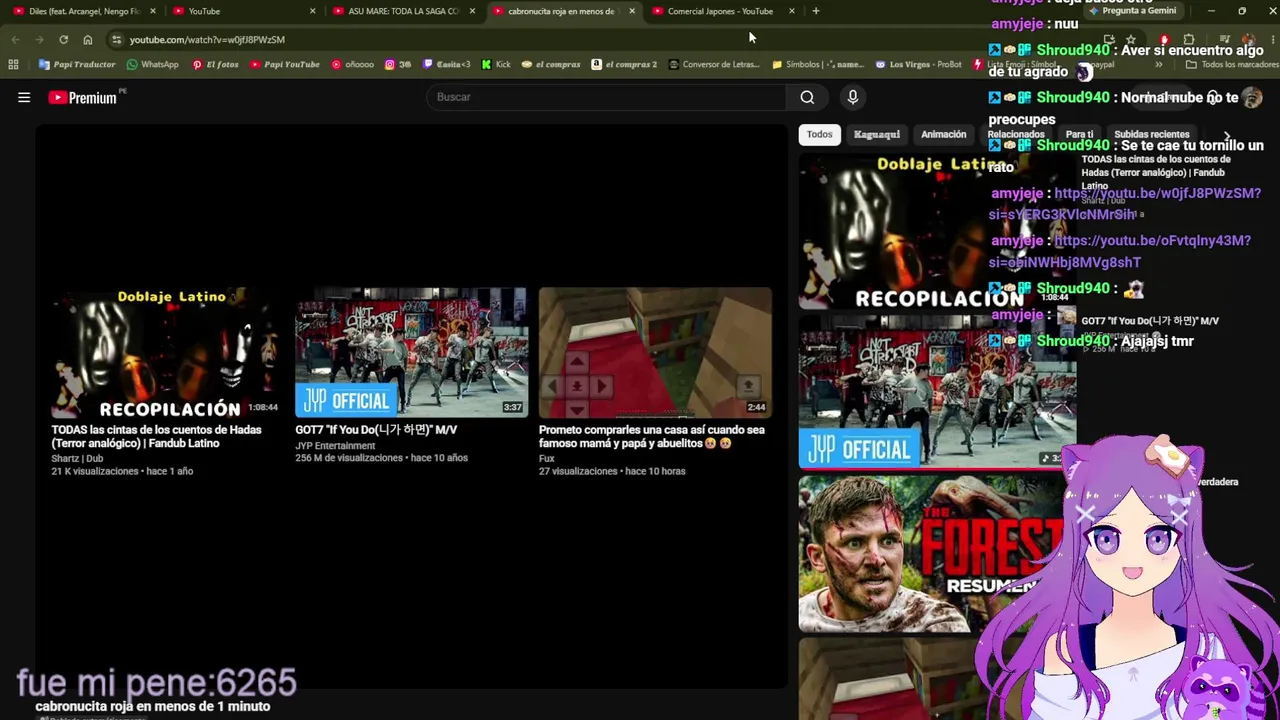Open the Chrome profile avatar
This screenshot has height=720, width=1280.
(1248, 39)
